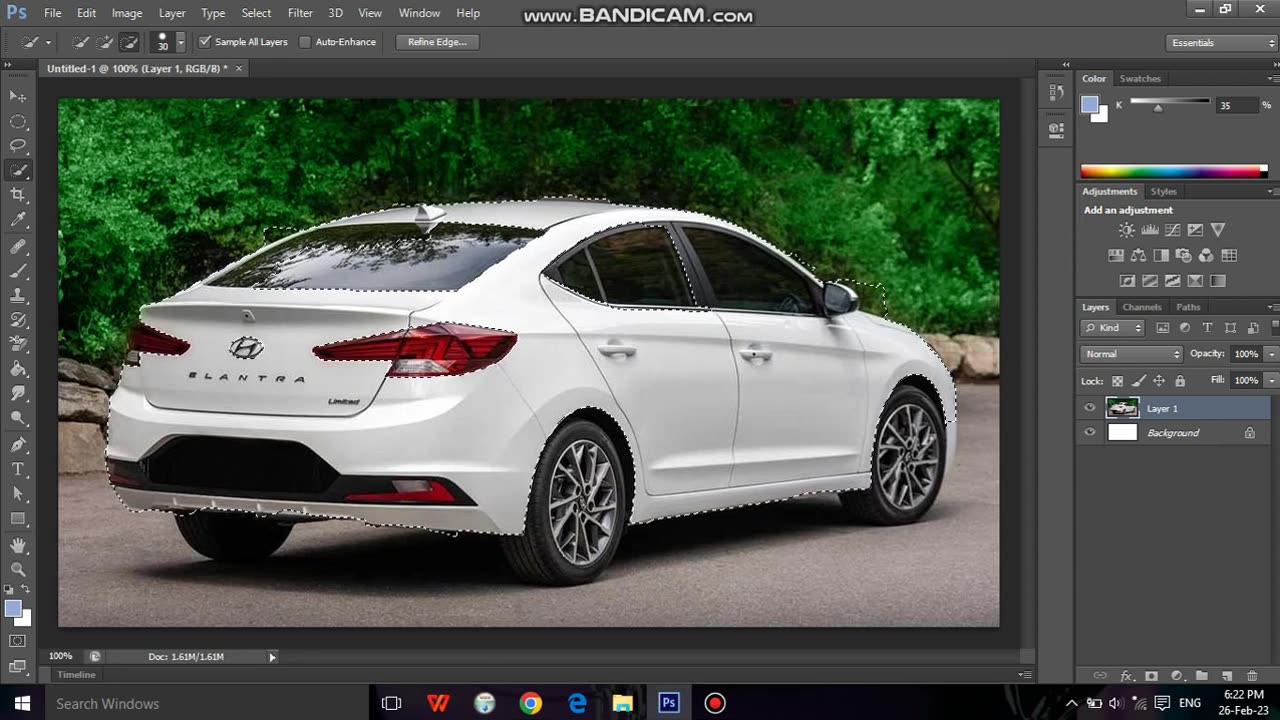Select the Smudge tool

pos(18,394)
